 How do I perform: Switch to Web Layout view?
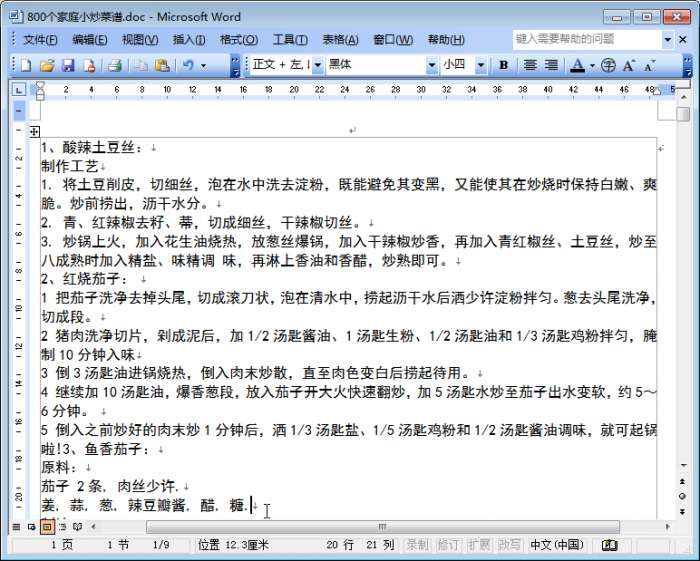[31, 527]
